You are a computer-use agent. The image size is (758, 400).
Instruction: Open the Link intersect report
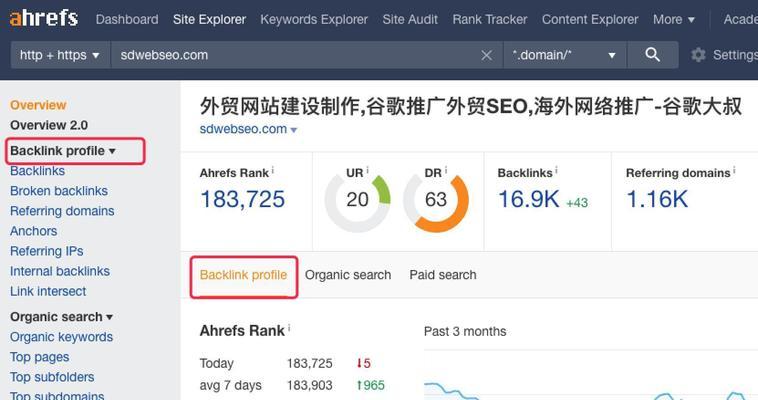pos(48,291)
